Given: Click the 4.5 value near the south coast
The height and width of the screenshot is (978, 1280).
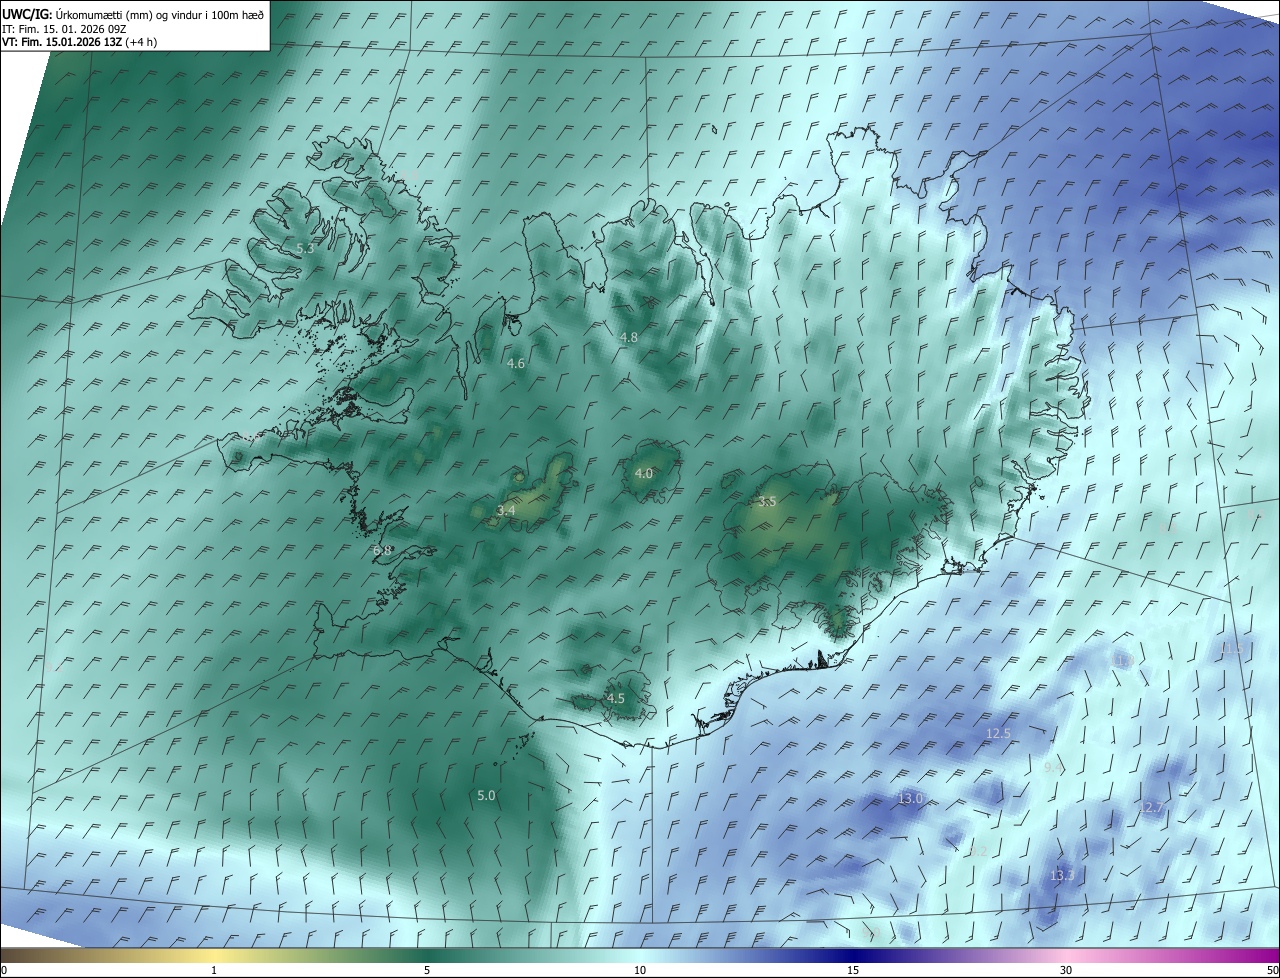Looking at the screenshot, I should coord(615,699).
